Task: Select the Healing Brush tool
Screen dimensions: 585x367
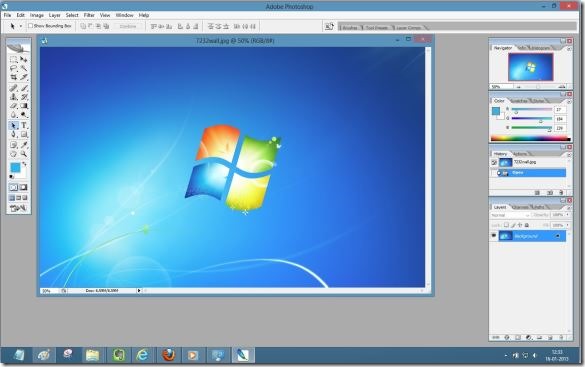Action: point(13,88)
